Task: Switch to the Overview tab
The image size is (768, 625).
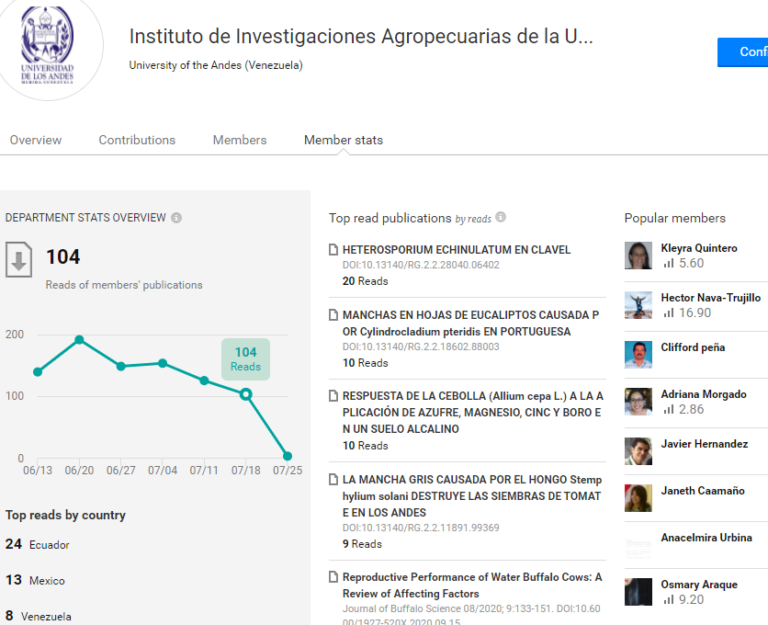Action: coord(36,140)
